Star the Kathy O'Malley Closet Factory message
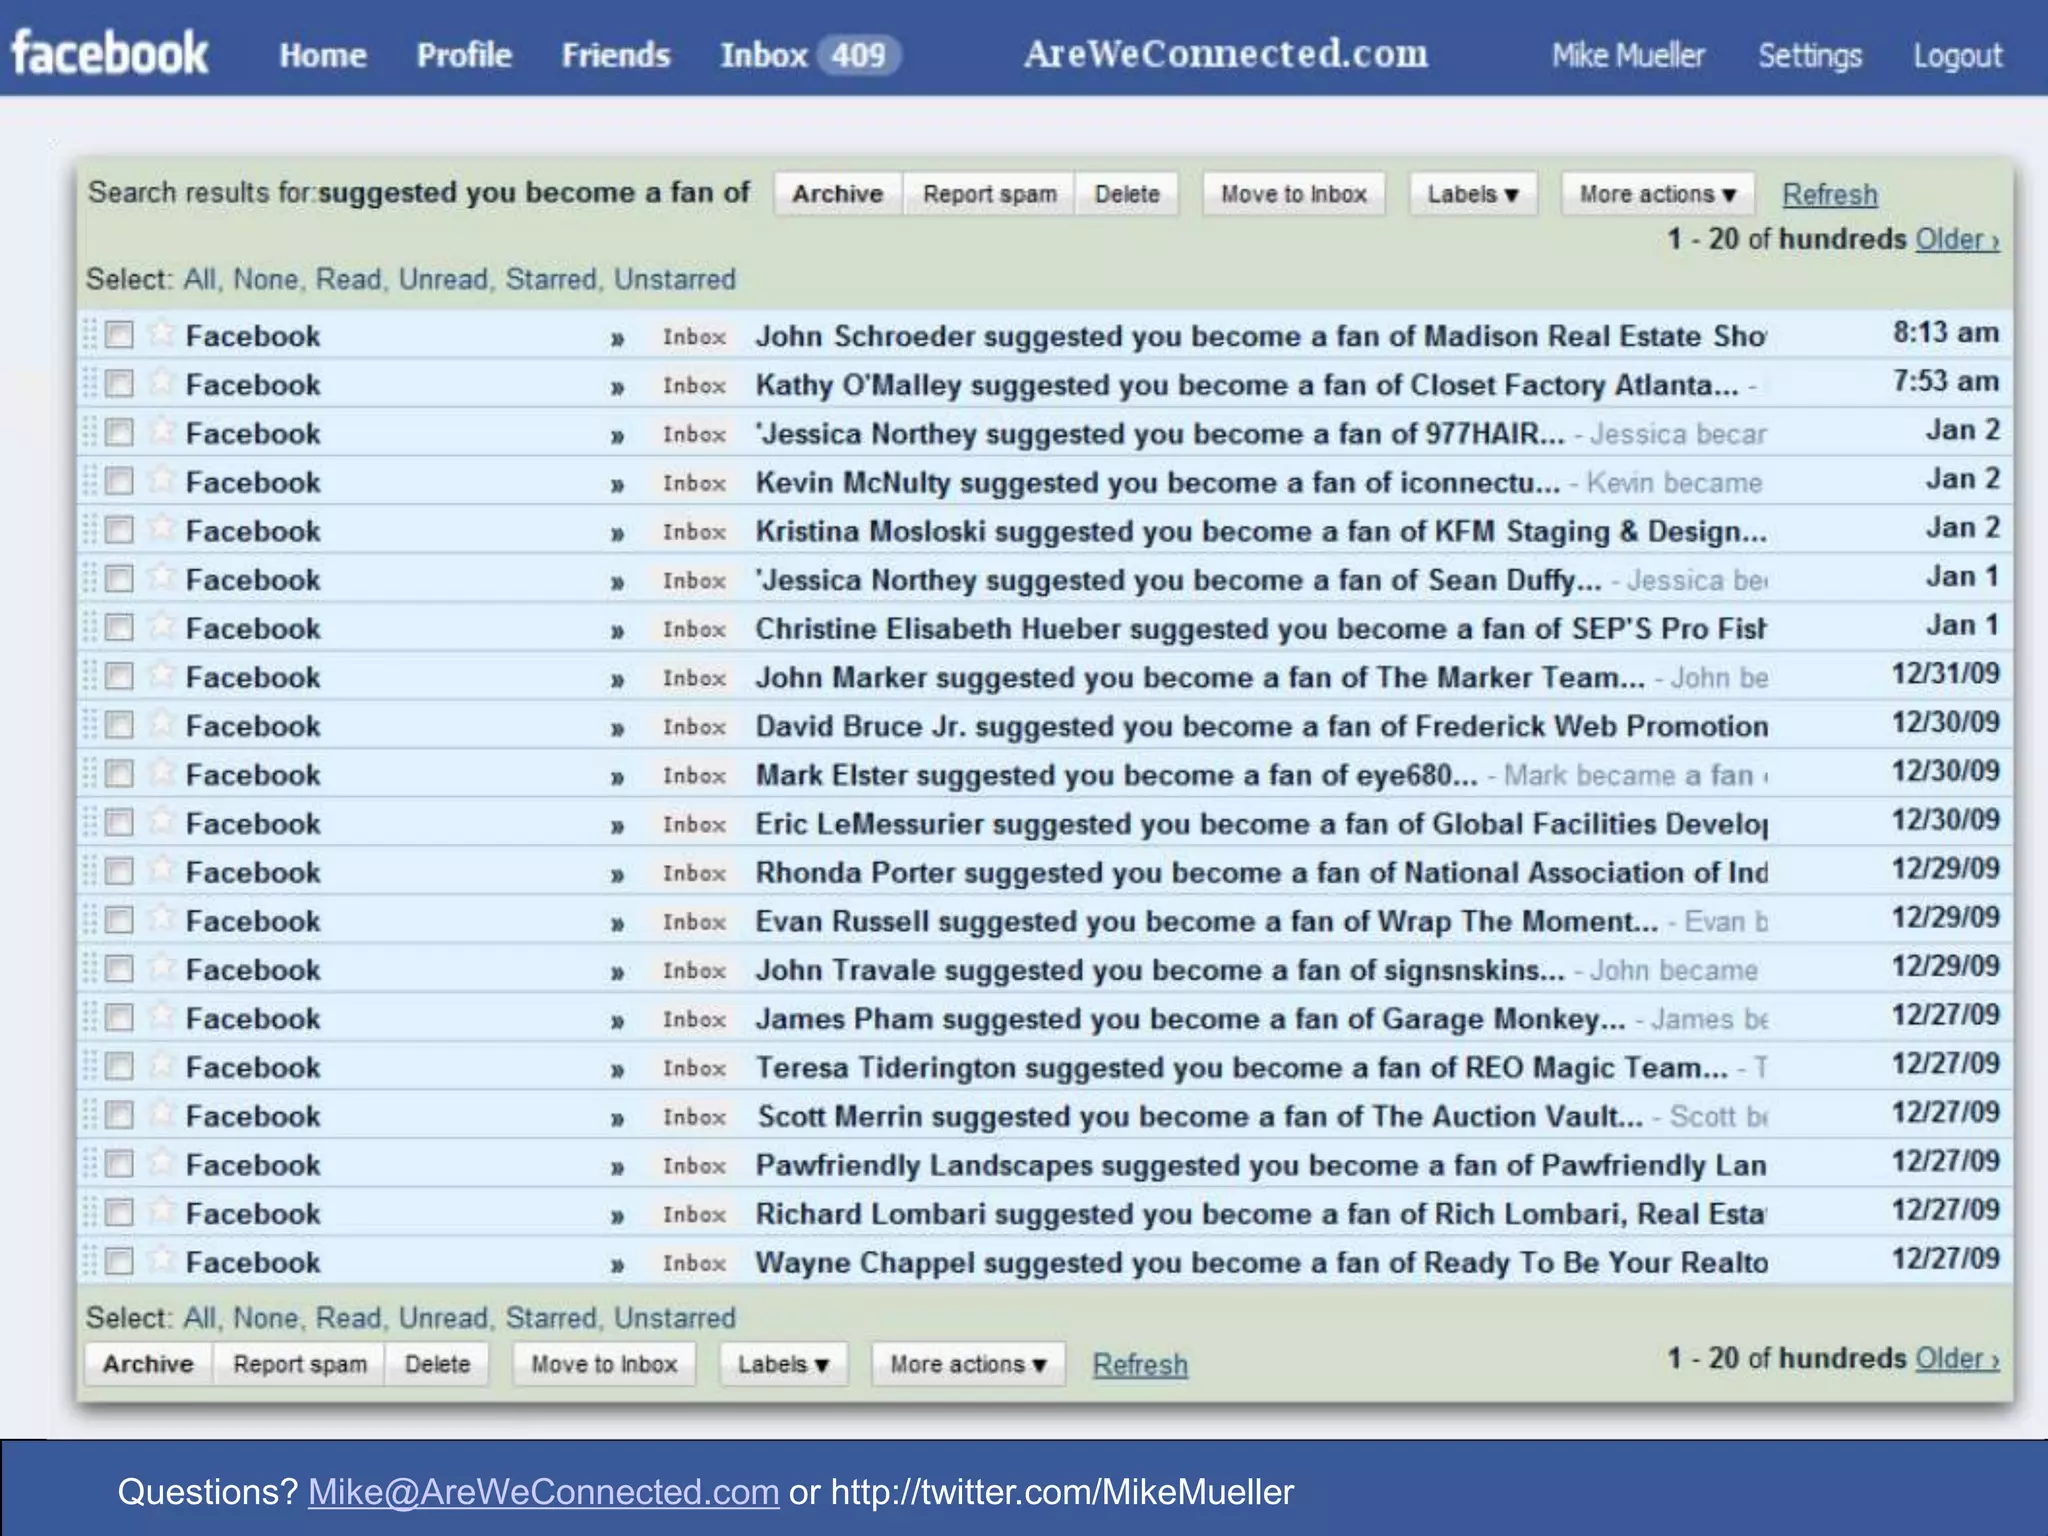This screenshot has height=1536, width=2048. point(160,382)
